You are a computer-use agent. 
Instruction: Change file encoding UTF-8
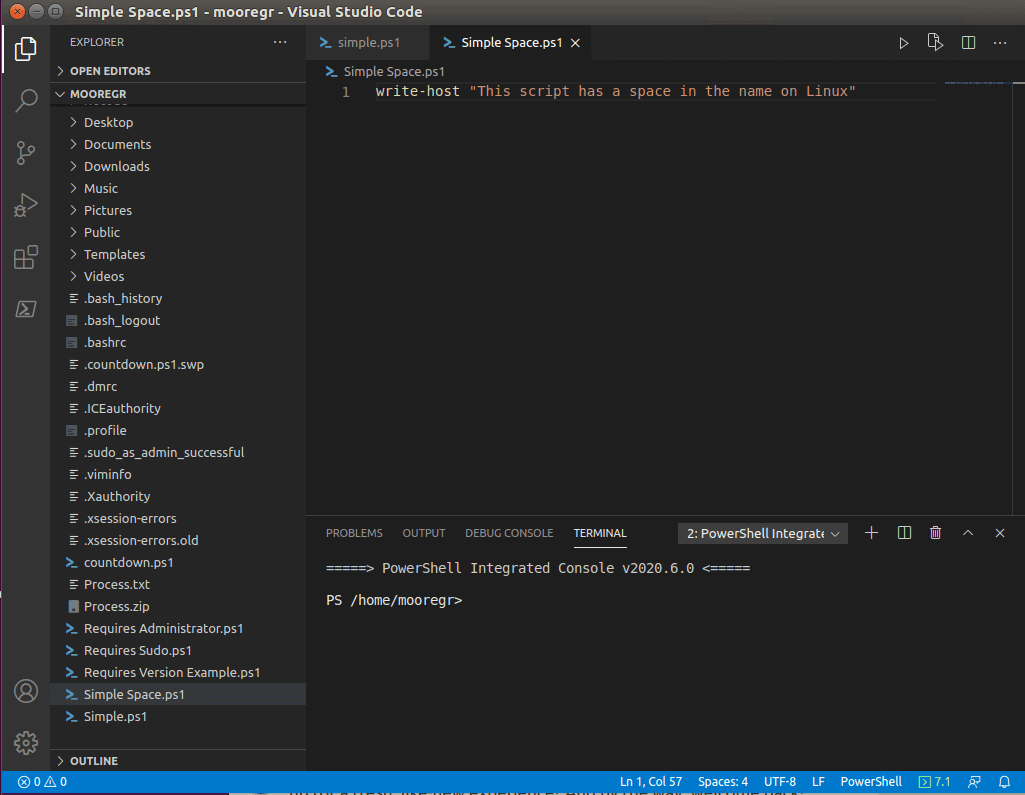tap(780, 781)
